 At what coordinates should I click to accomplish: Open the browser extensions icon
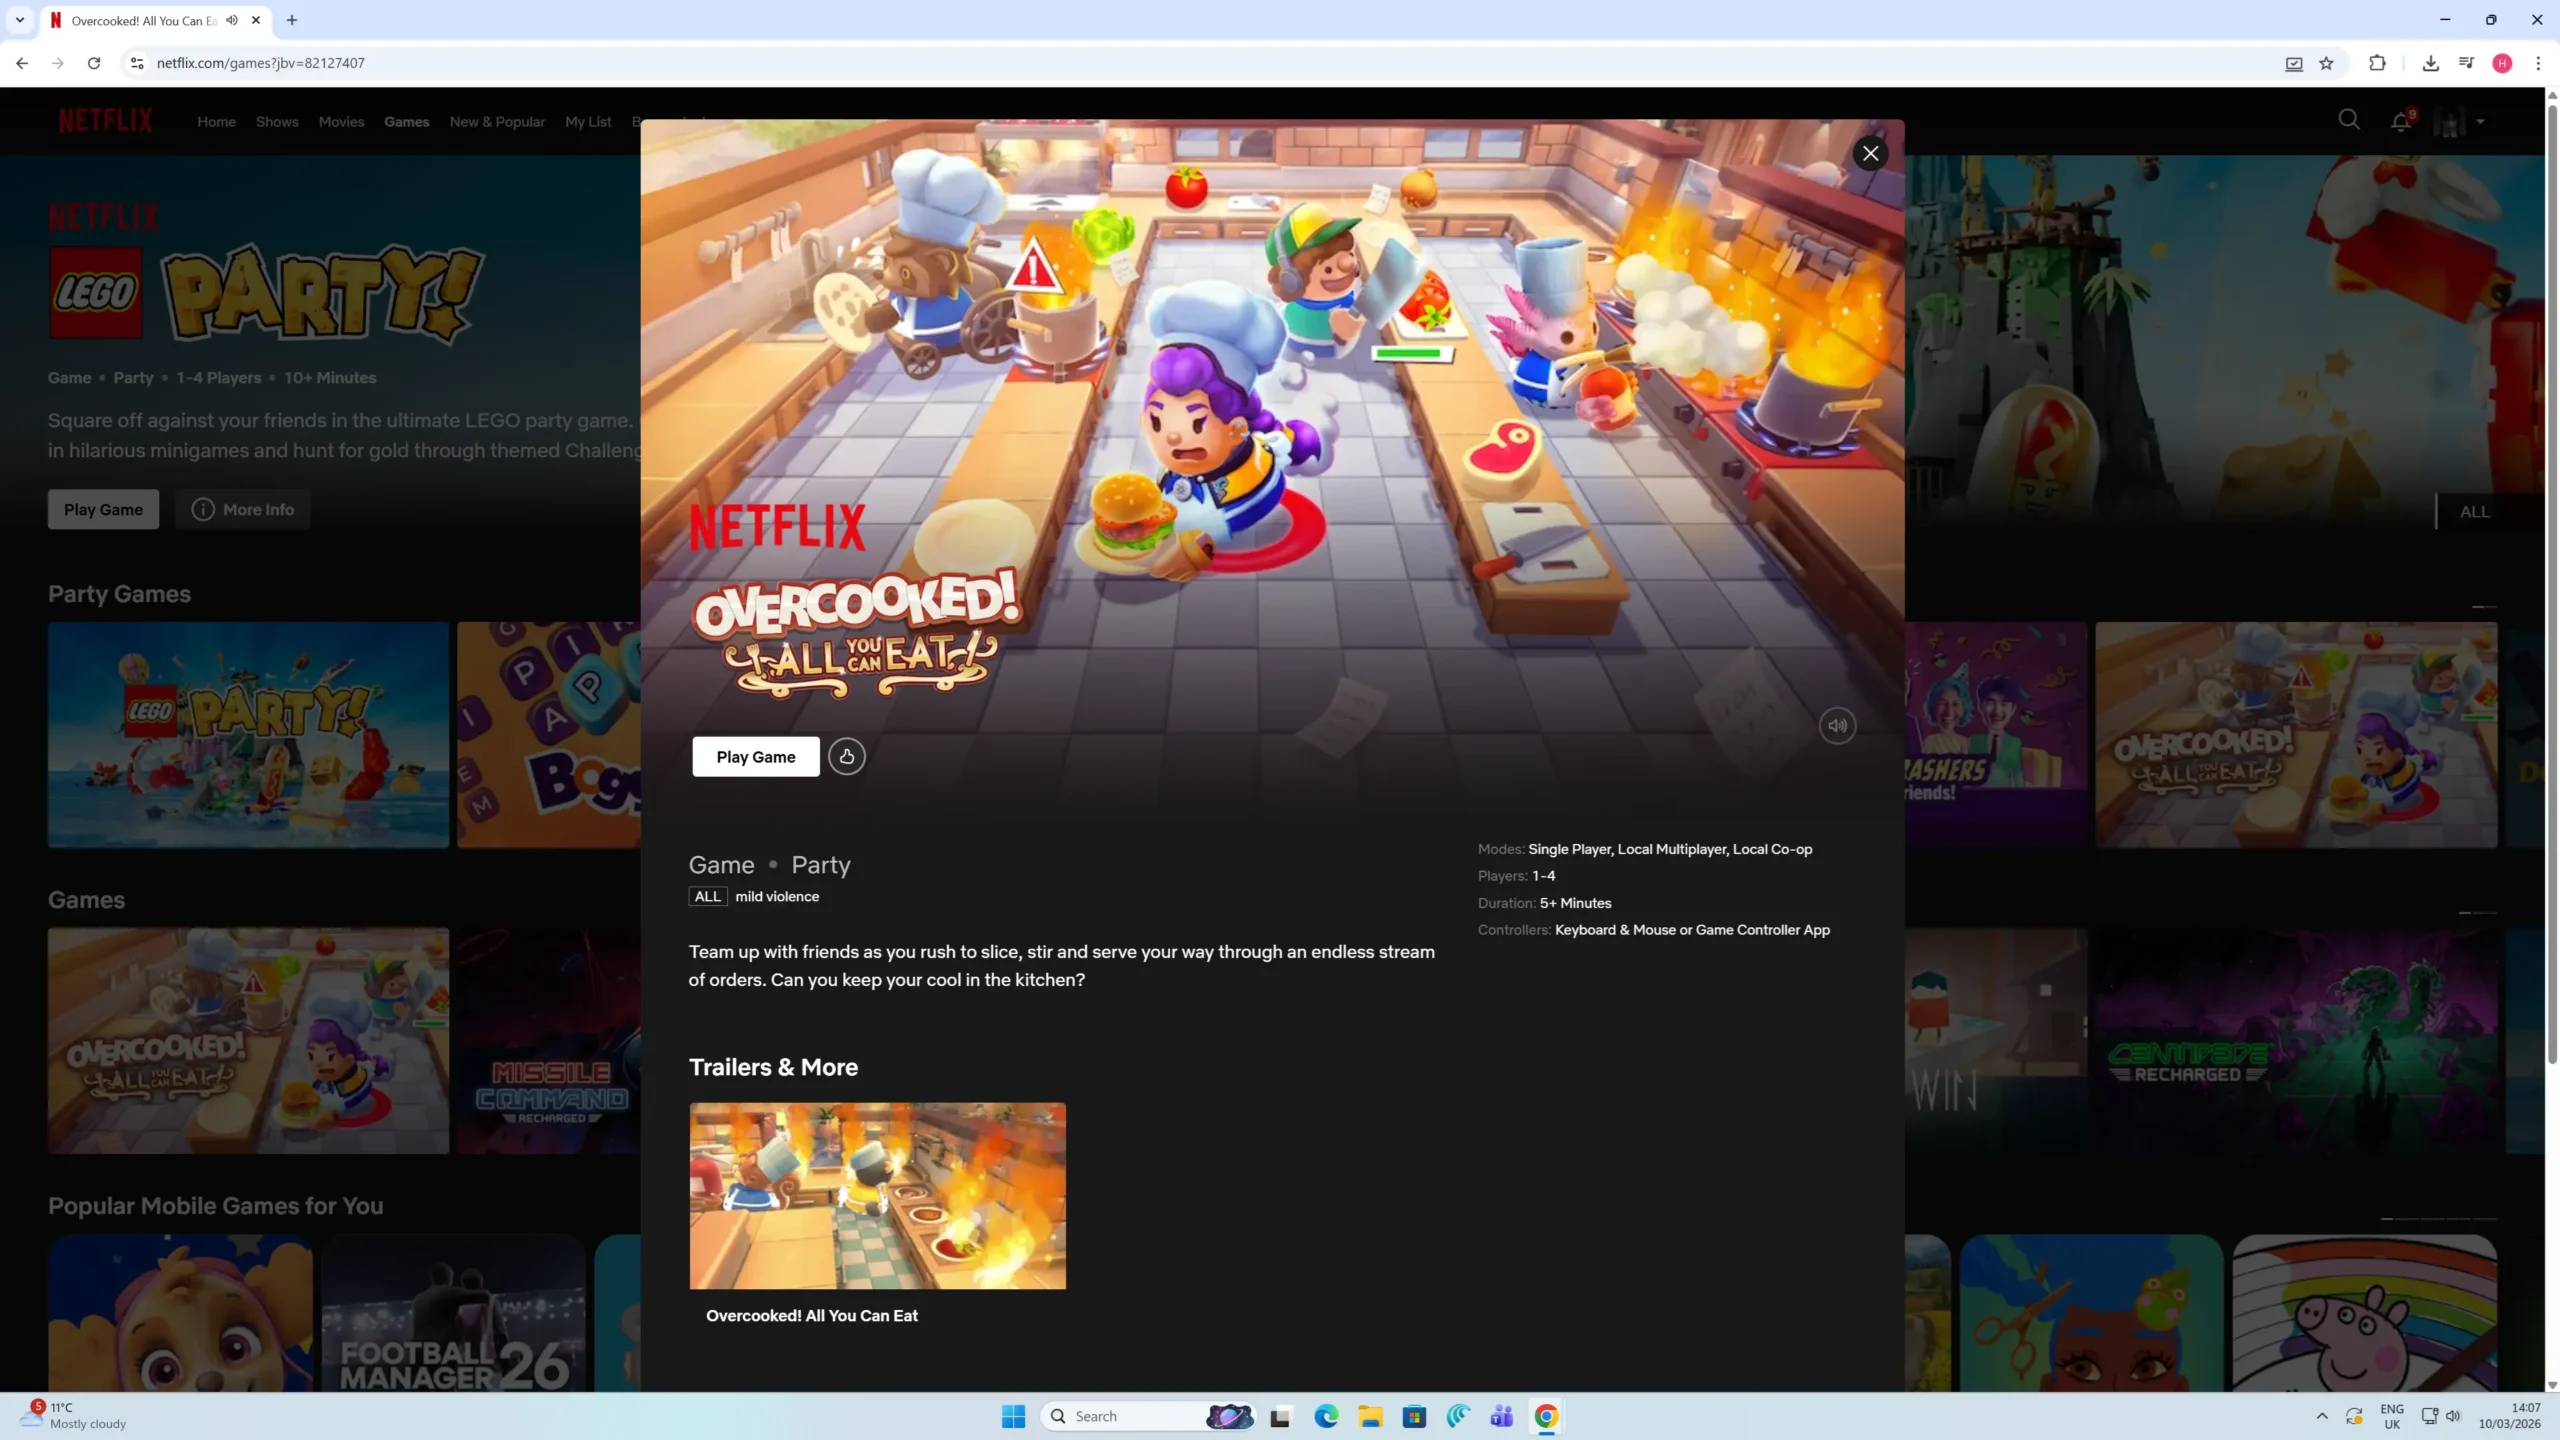click(2378, 63)
